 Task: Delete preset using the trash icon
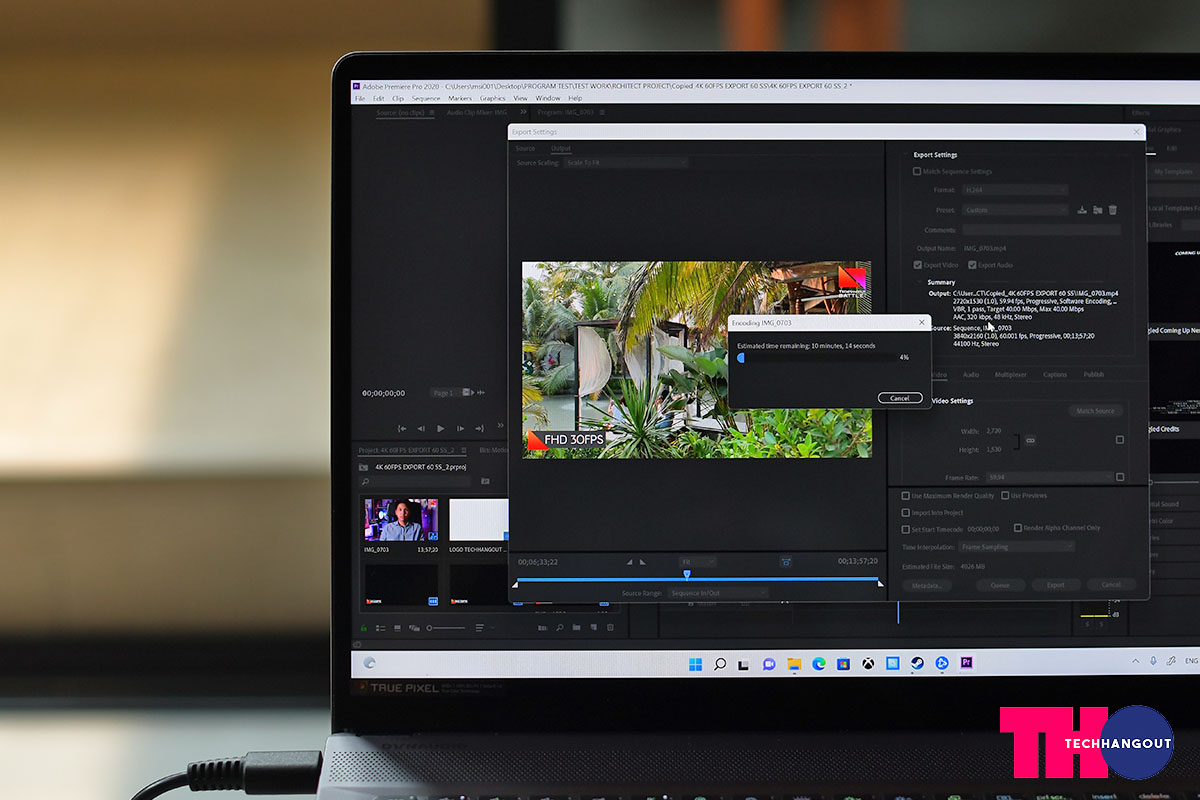[1112, 210]
